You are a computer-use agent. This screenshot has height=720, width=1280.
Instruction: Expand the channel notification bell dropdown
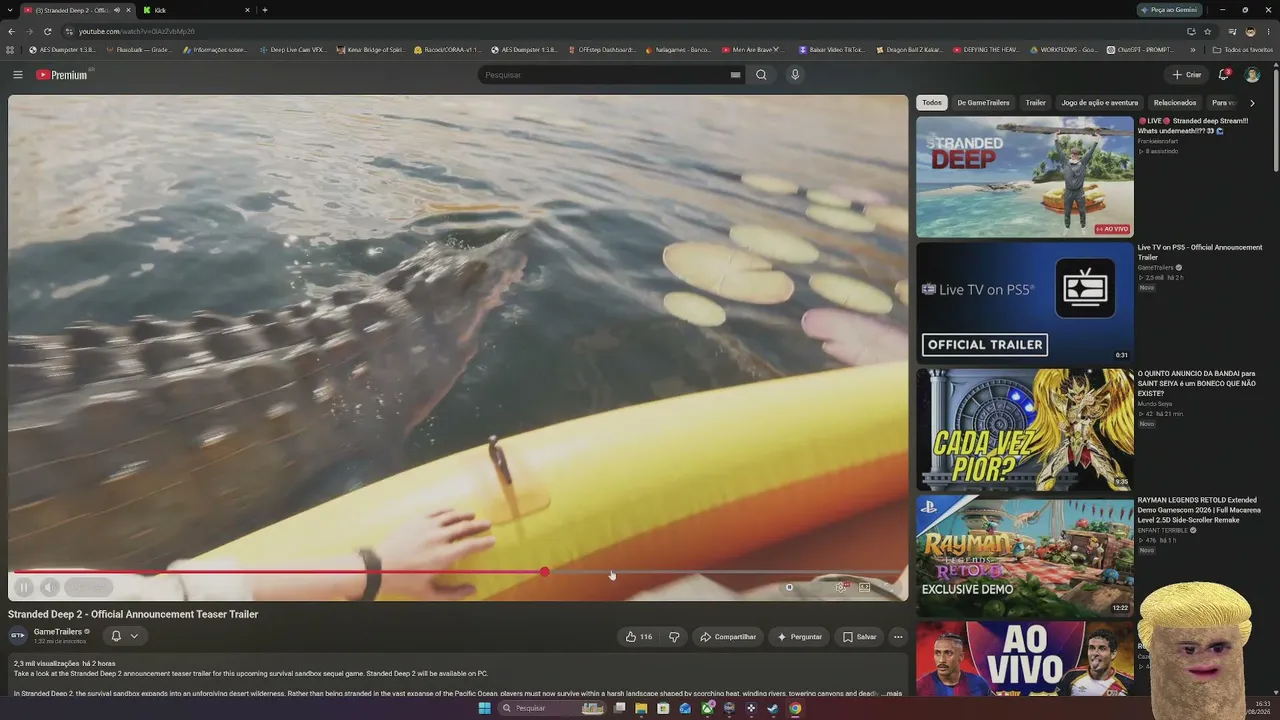click(124, 636)
